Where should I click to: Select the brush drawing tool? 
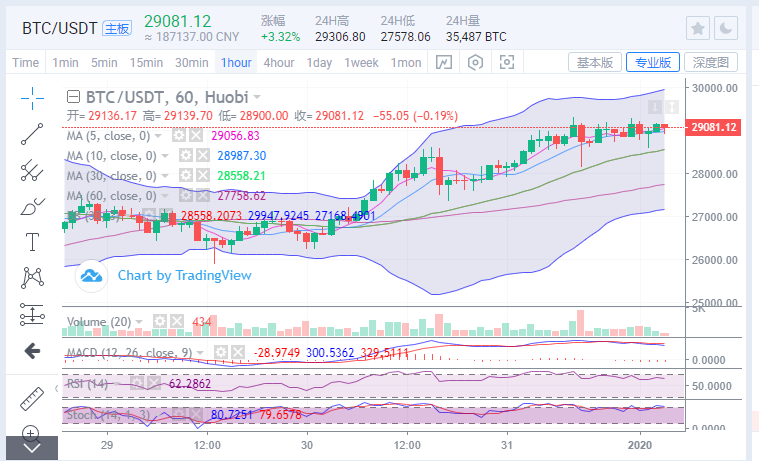pyautogui.click(x=32, y=208)
